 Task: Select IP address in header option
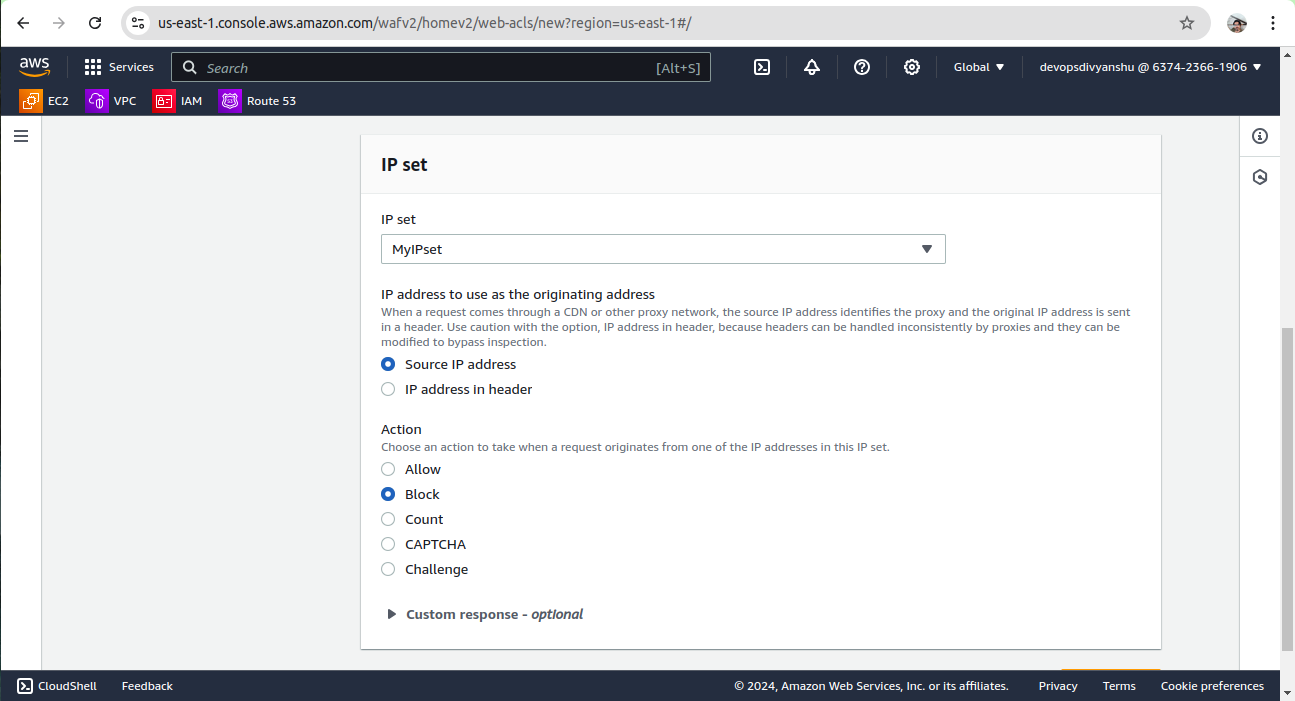[388, 389]
